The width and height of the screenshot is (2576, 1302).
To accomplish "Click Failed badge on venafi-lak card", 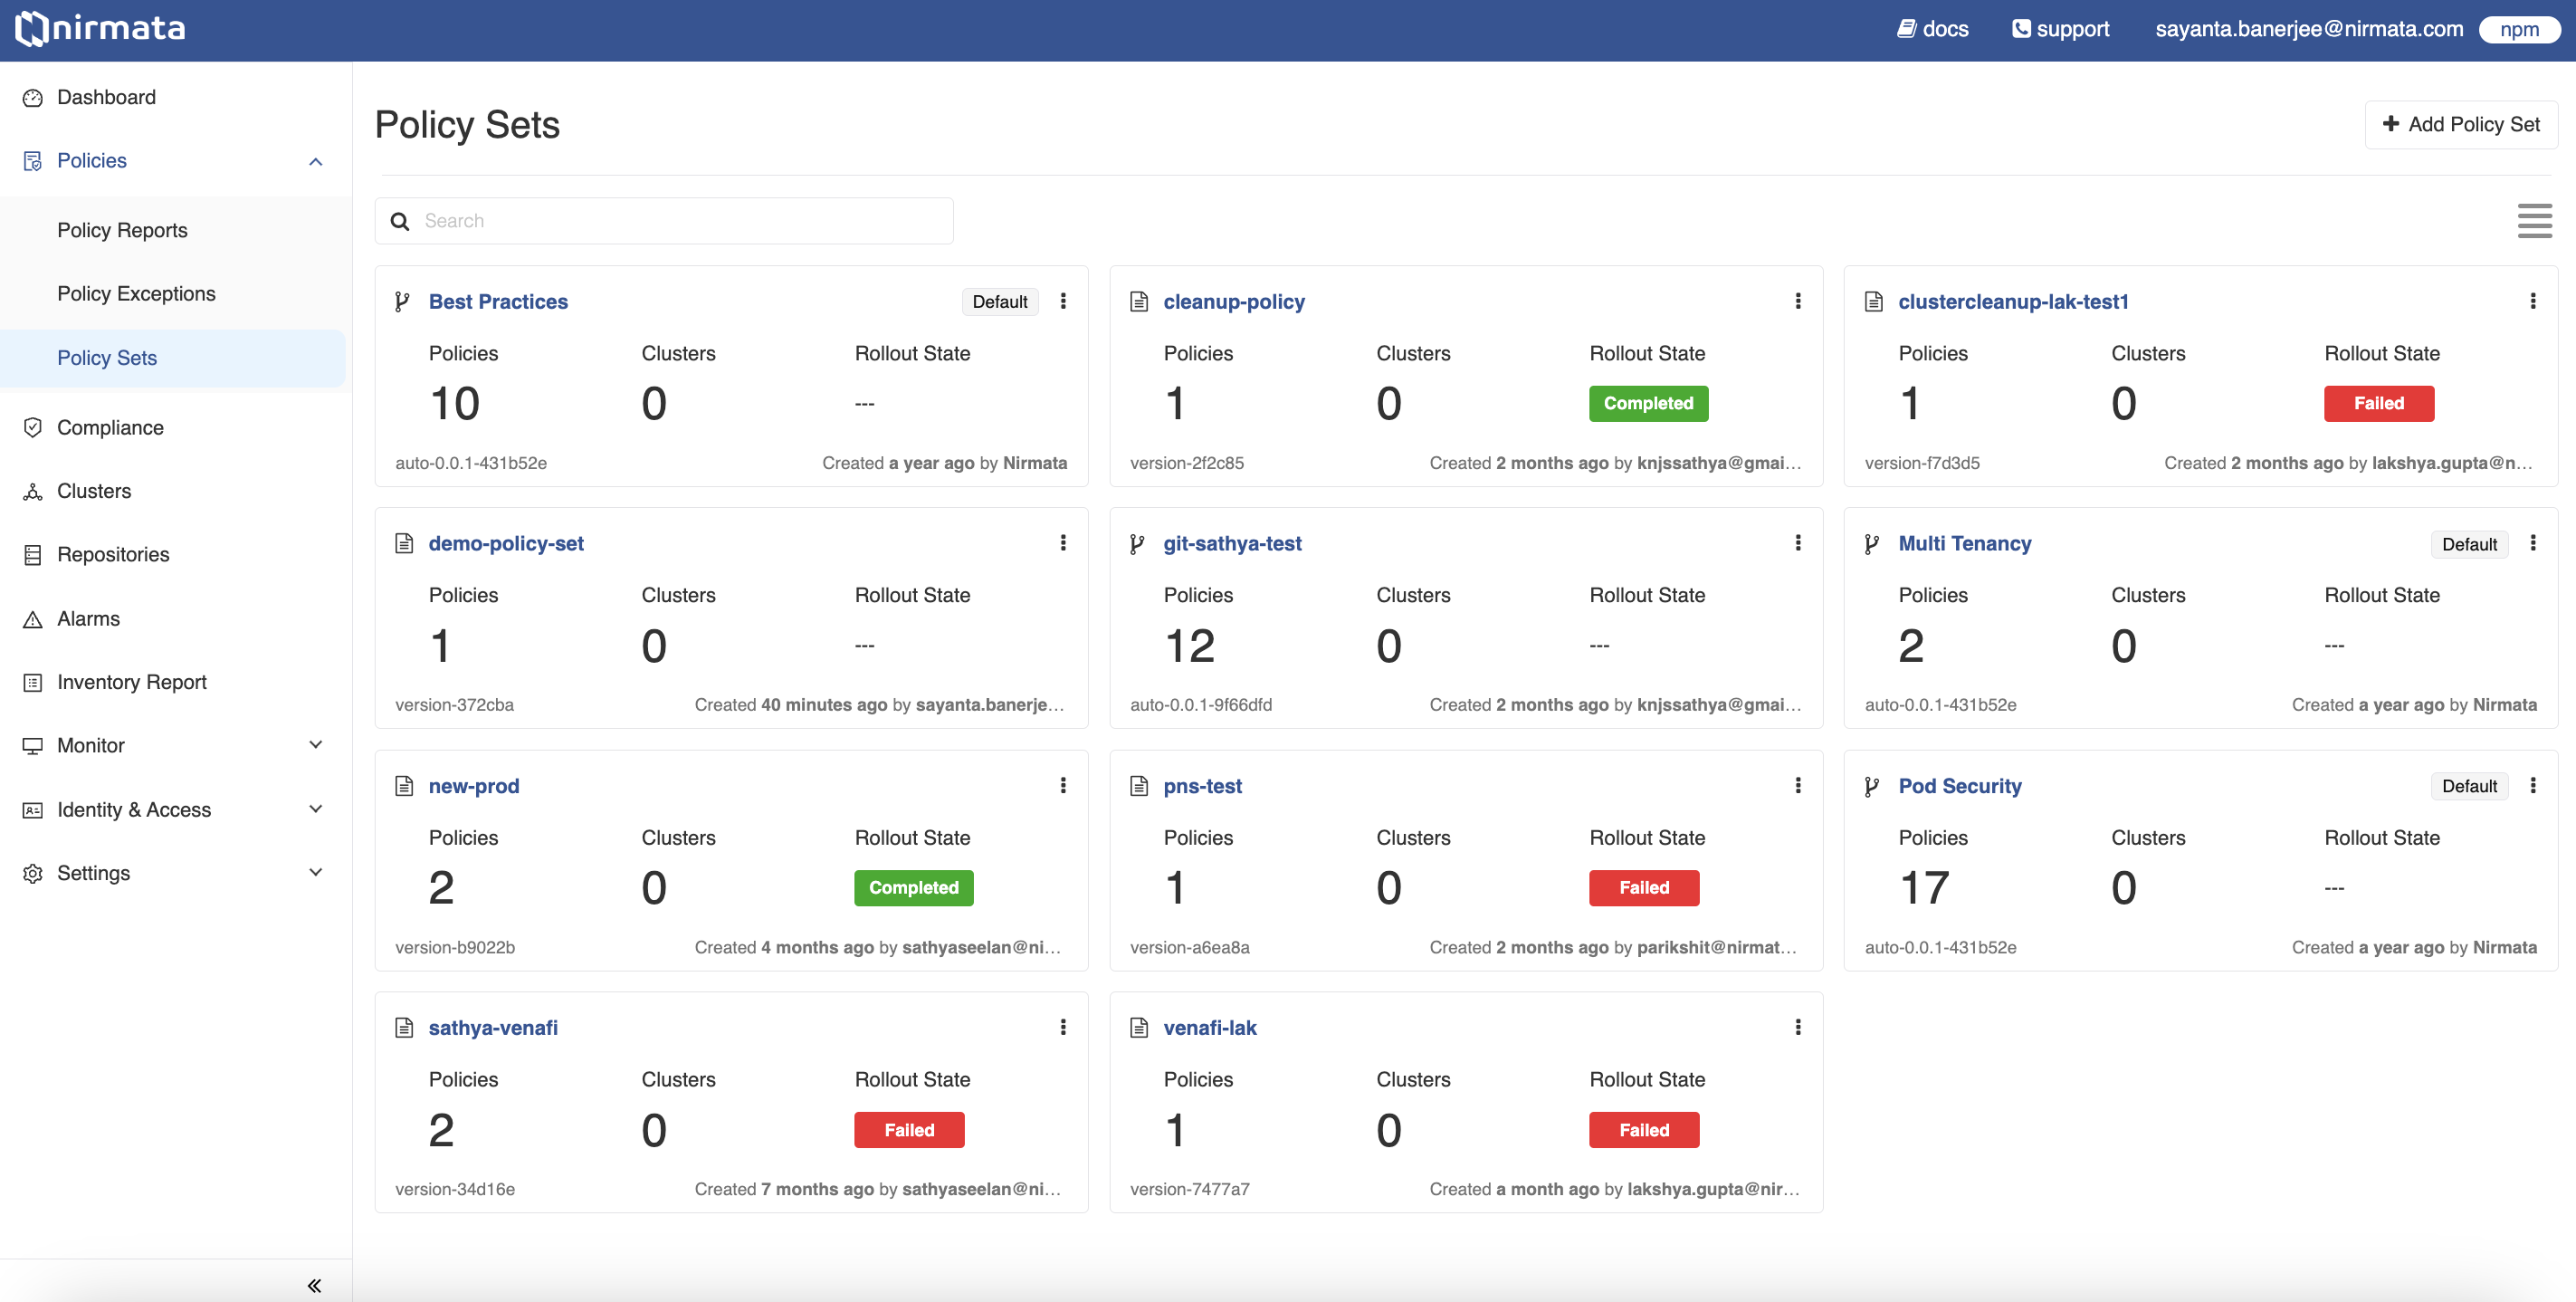I will [1644, 1130].
